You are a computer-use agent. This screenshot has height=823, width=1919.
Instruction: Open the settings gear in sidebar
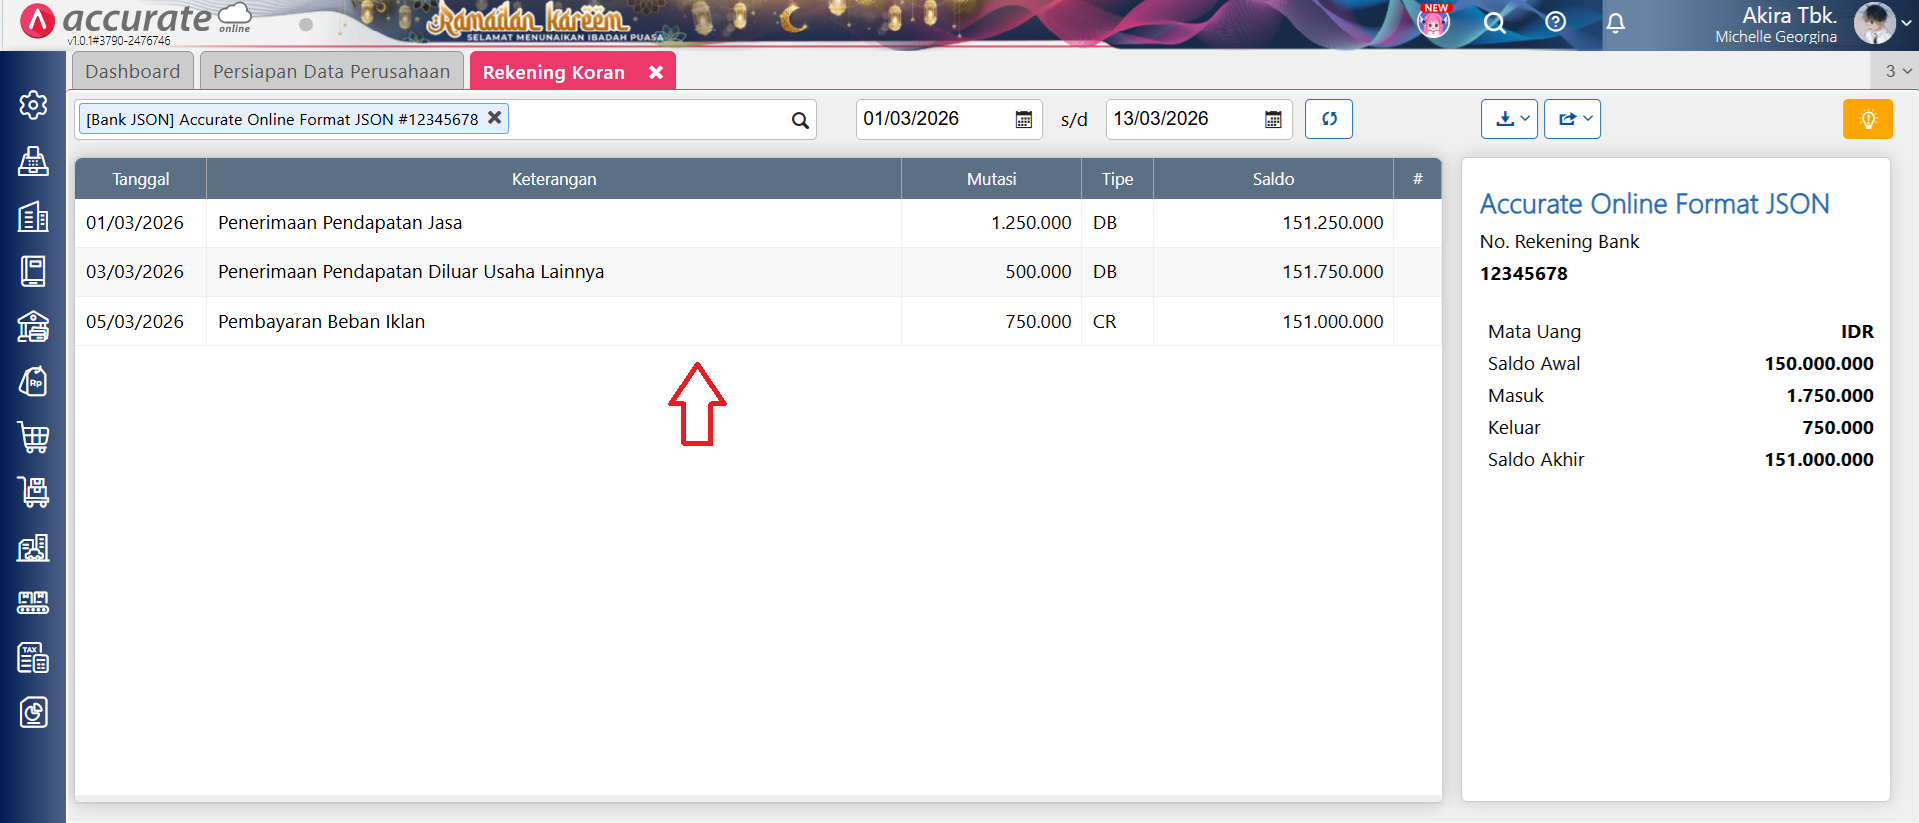click(x=33, y=105)
